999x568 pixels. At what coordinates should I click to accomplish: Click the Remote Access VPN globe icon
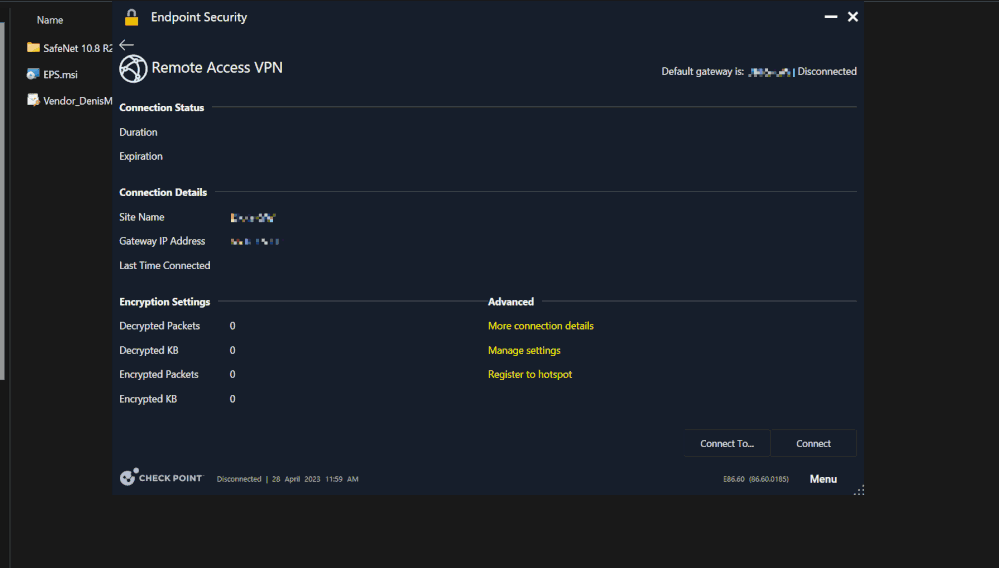click(x=133, y=69)
